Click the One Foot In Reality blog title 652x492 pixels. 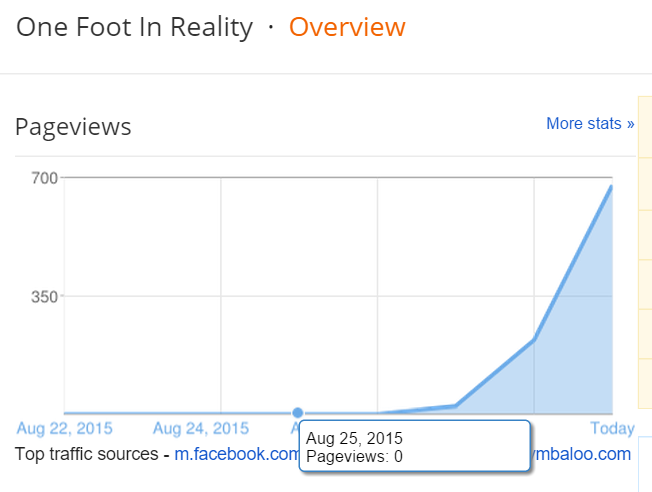point(134,27)
